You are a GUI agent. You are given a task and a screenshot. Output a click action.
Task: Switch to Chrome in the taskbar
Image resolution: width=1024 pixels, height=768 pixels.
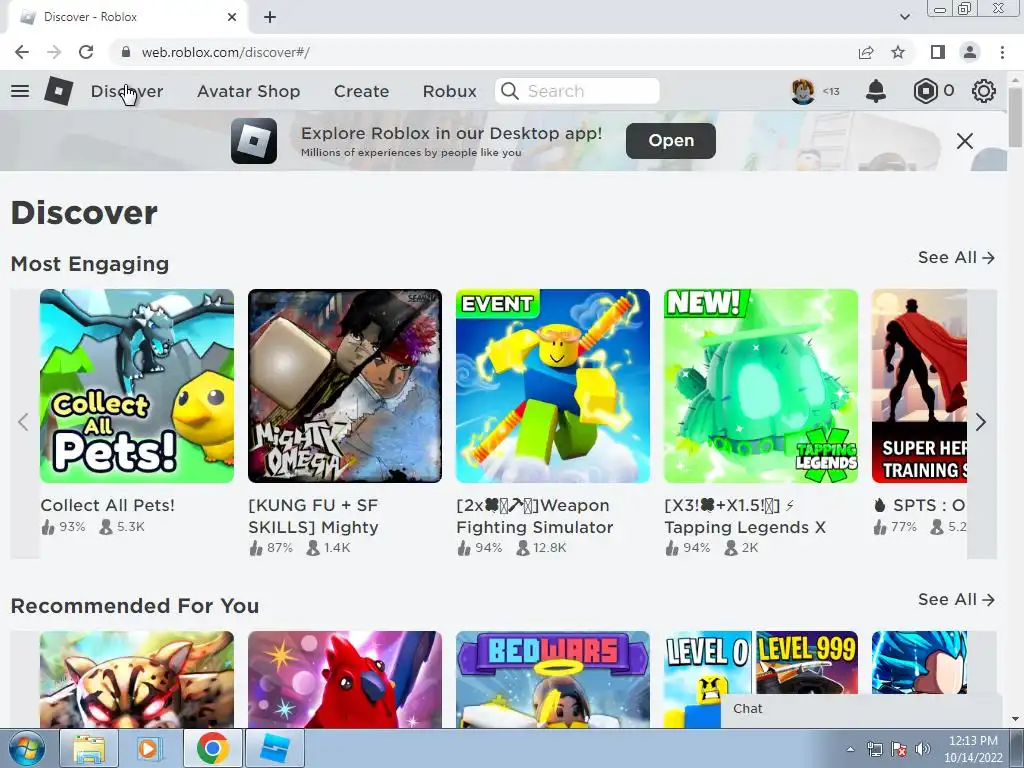click(x=212, y=748)
